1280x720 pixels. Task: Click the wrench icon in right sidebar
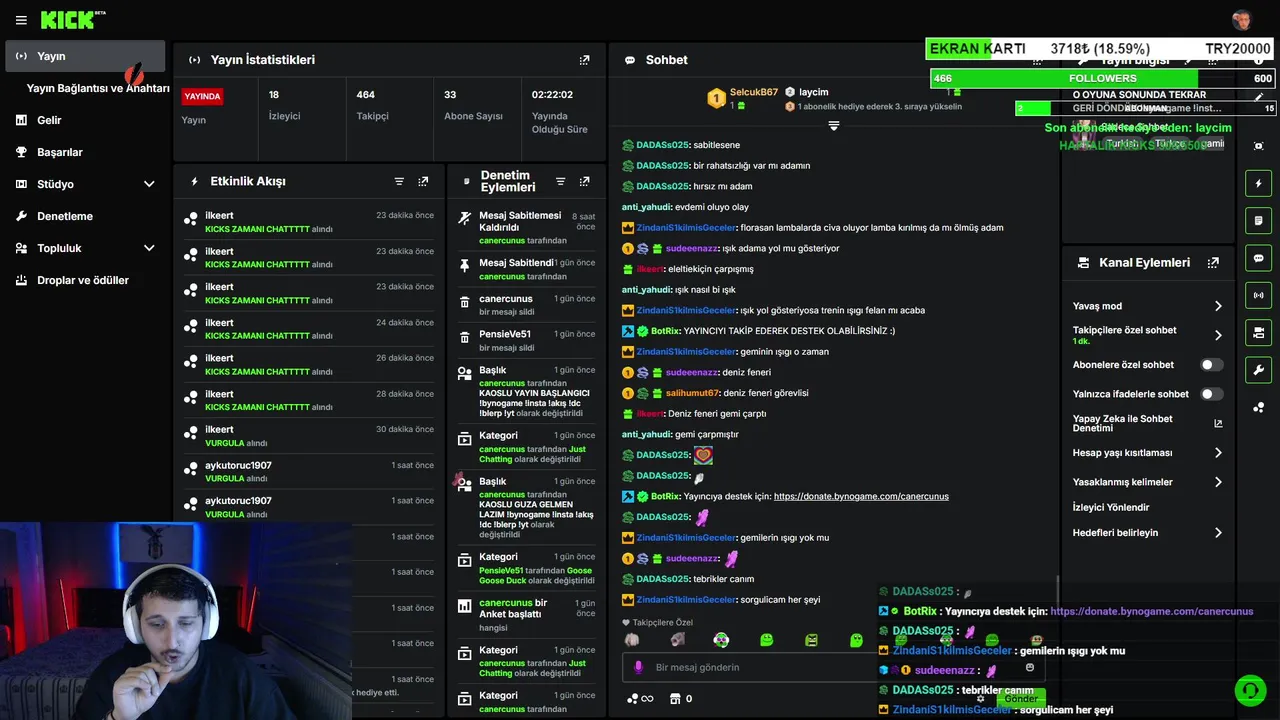[1259, 370]
